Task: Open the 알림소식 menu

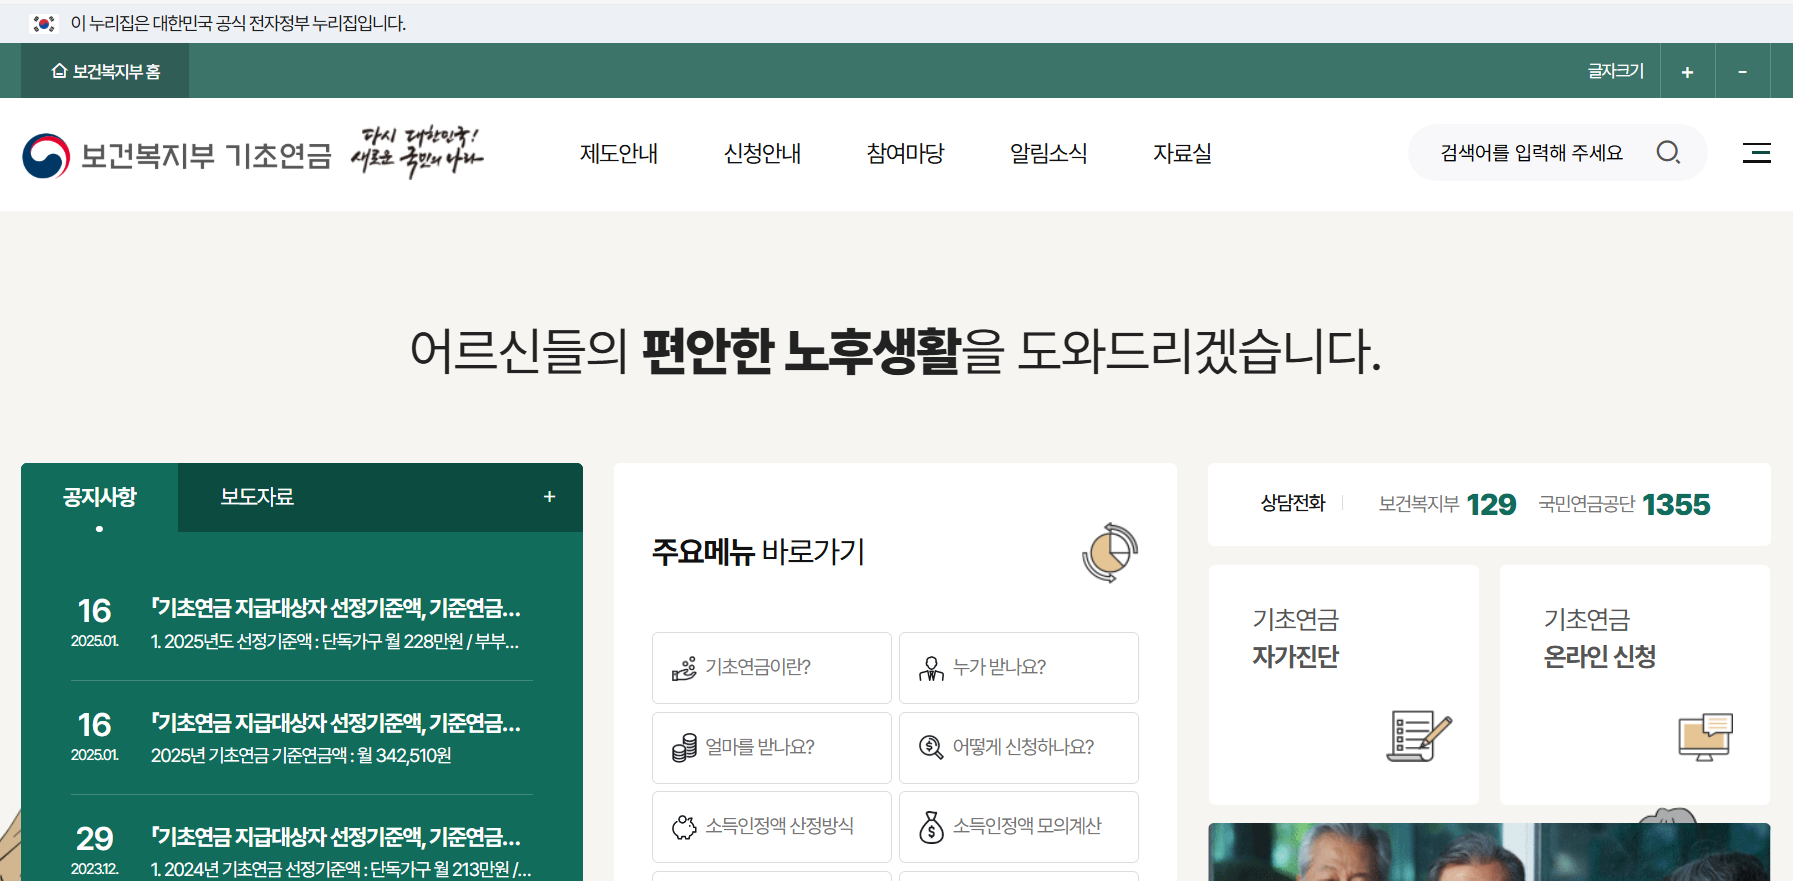Action: tap(1048, 153)
